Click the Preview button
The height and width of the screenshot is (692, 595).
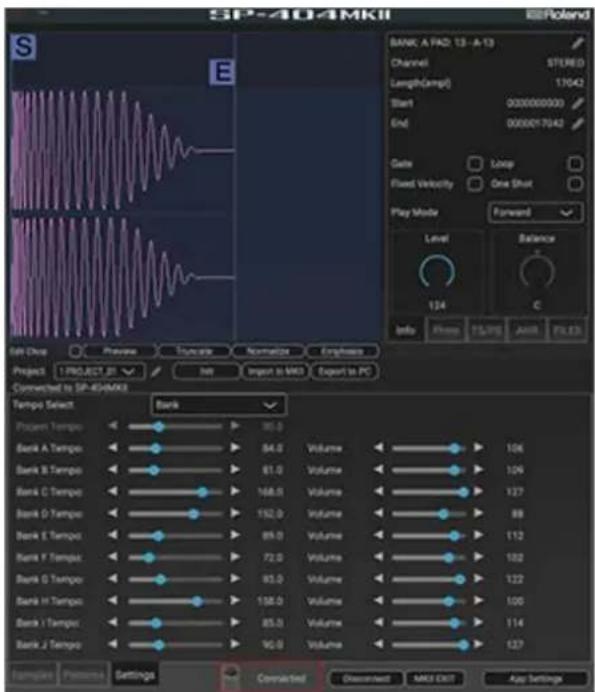pos(120,351)
